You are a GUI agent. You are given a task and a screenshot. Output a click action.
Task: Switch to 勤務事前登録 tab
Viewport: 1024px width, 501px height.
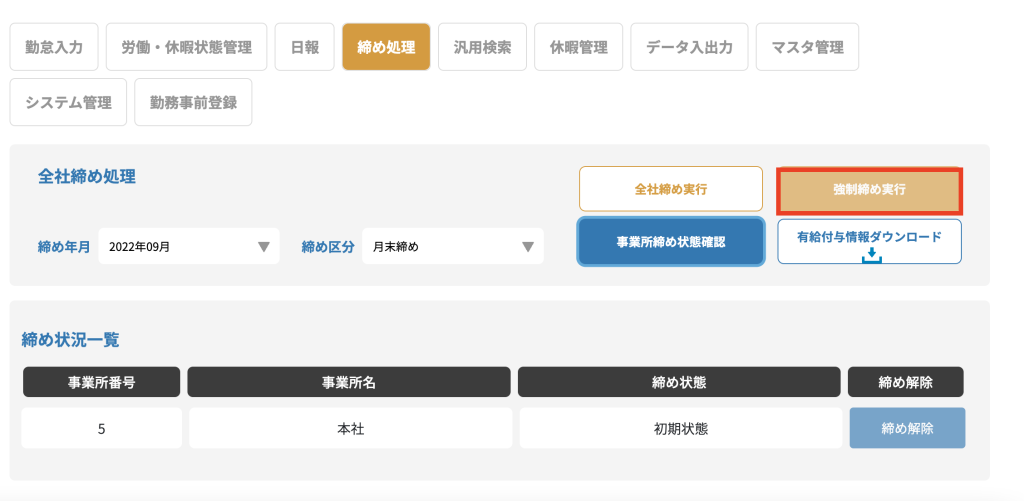click(x=193, y=103)
